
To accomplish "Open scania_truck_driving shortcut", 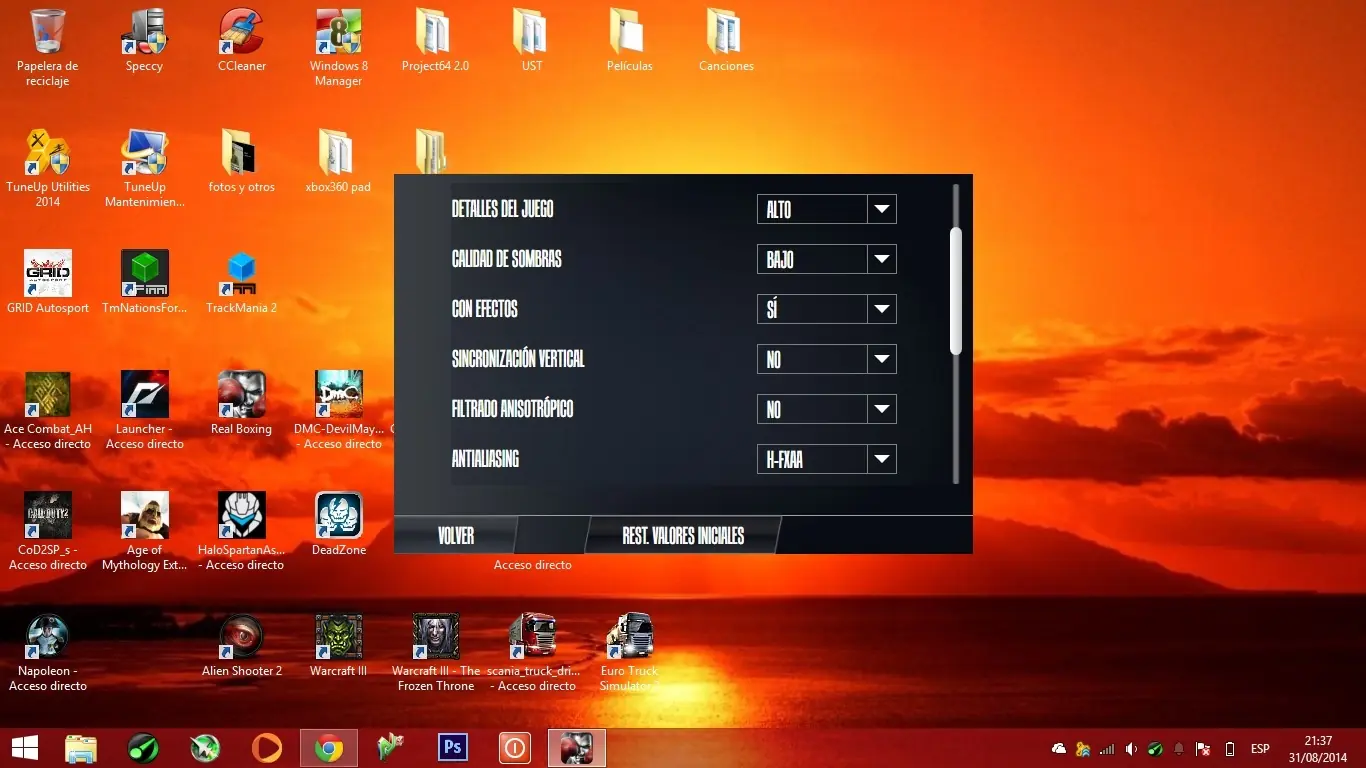I will tap(532, 652).
